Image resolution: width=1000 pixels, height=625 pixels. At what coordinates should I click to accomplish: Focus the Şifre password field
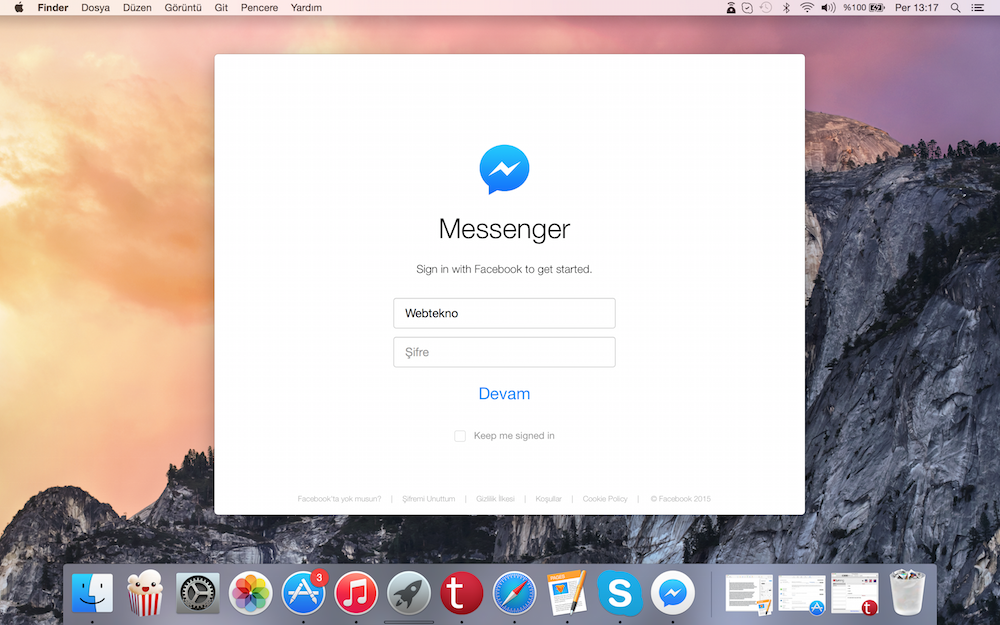[504, 352]
